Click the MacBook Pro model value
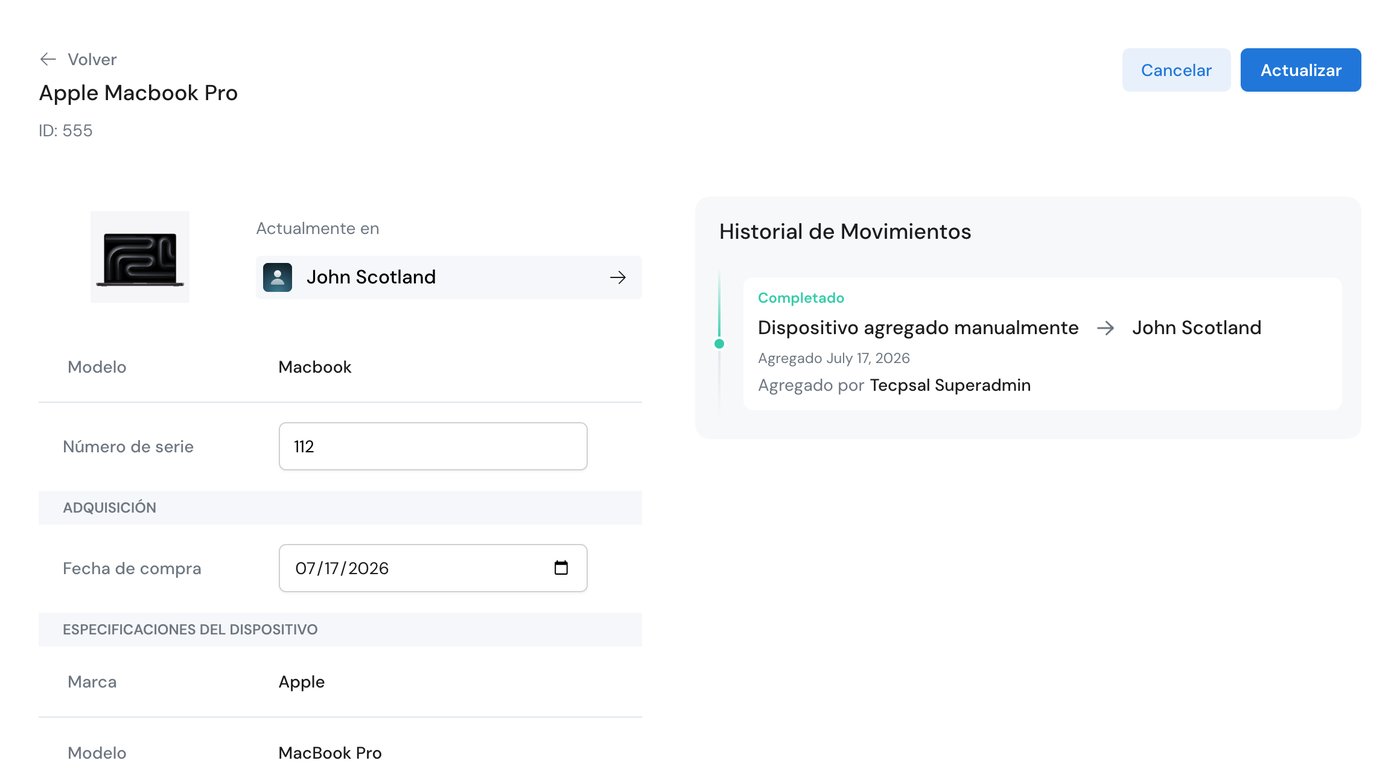This screenshot has height=784, width=1400. click(330, 753)
